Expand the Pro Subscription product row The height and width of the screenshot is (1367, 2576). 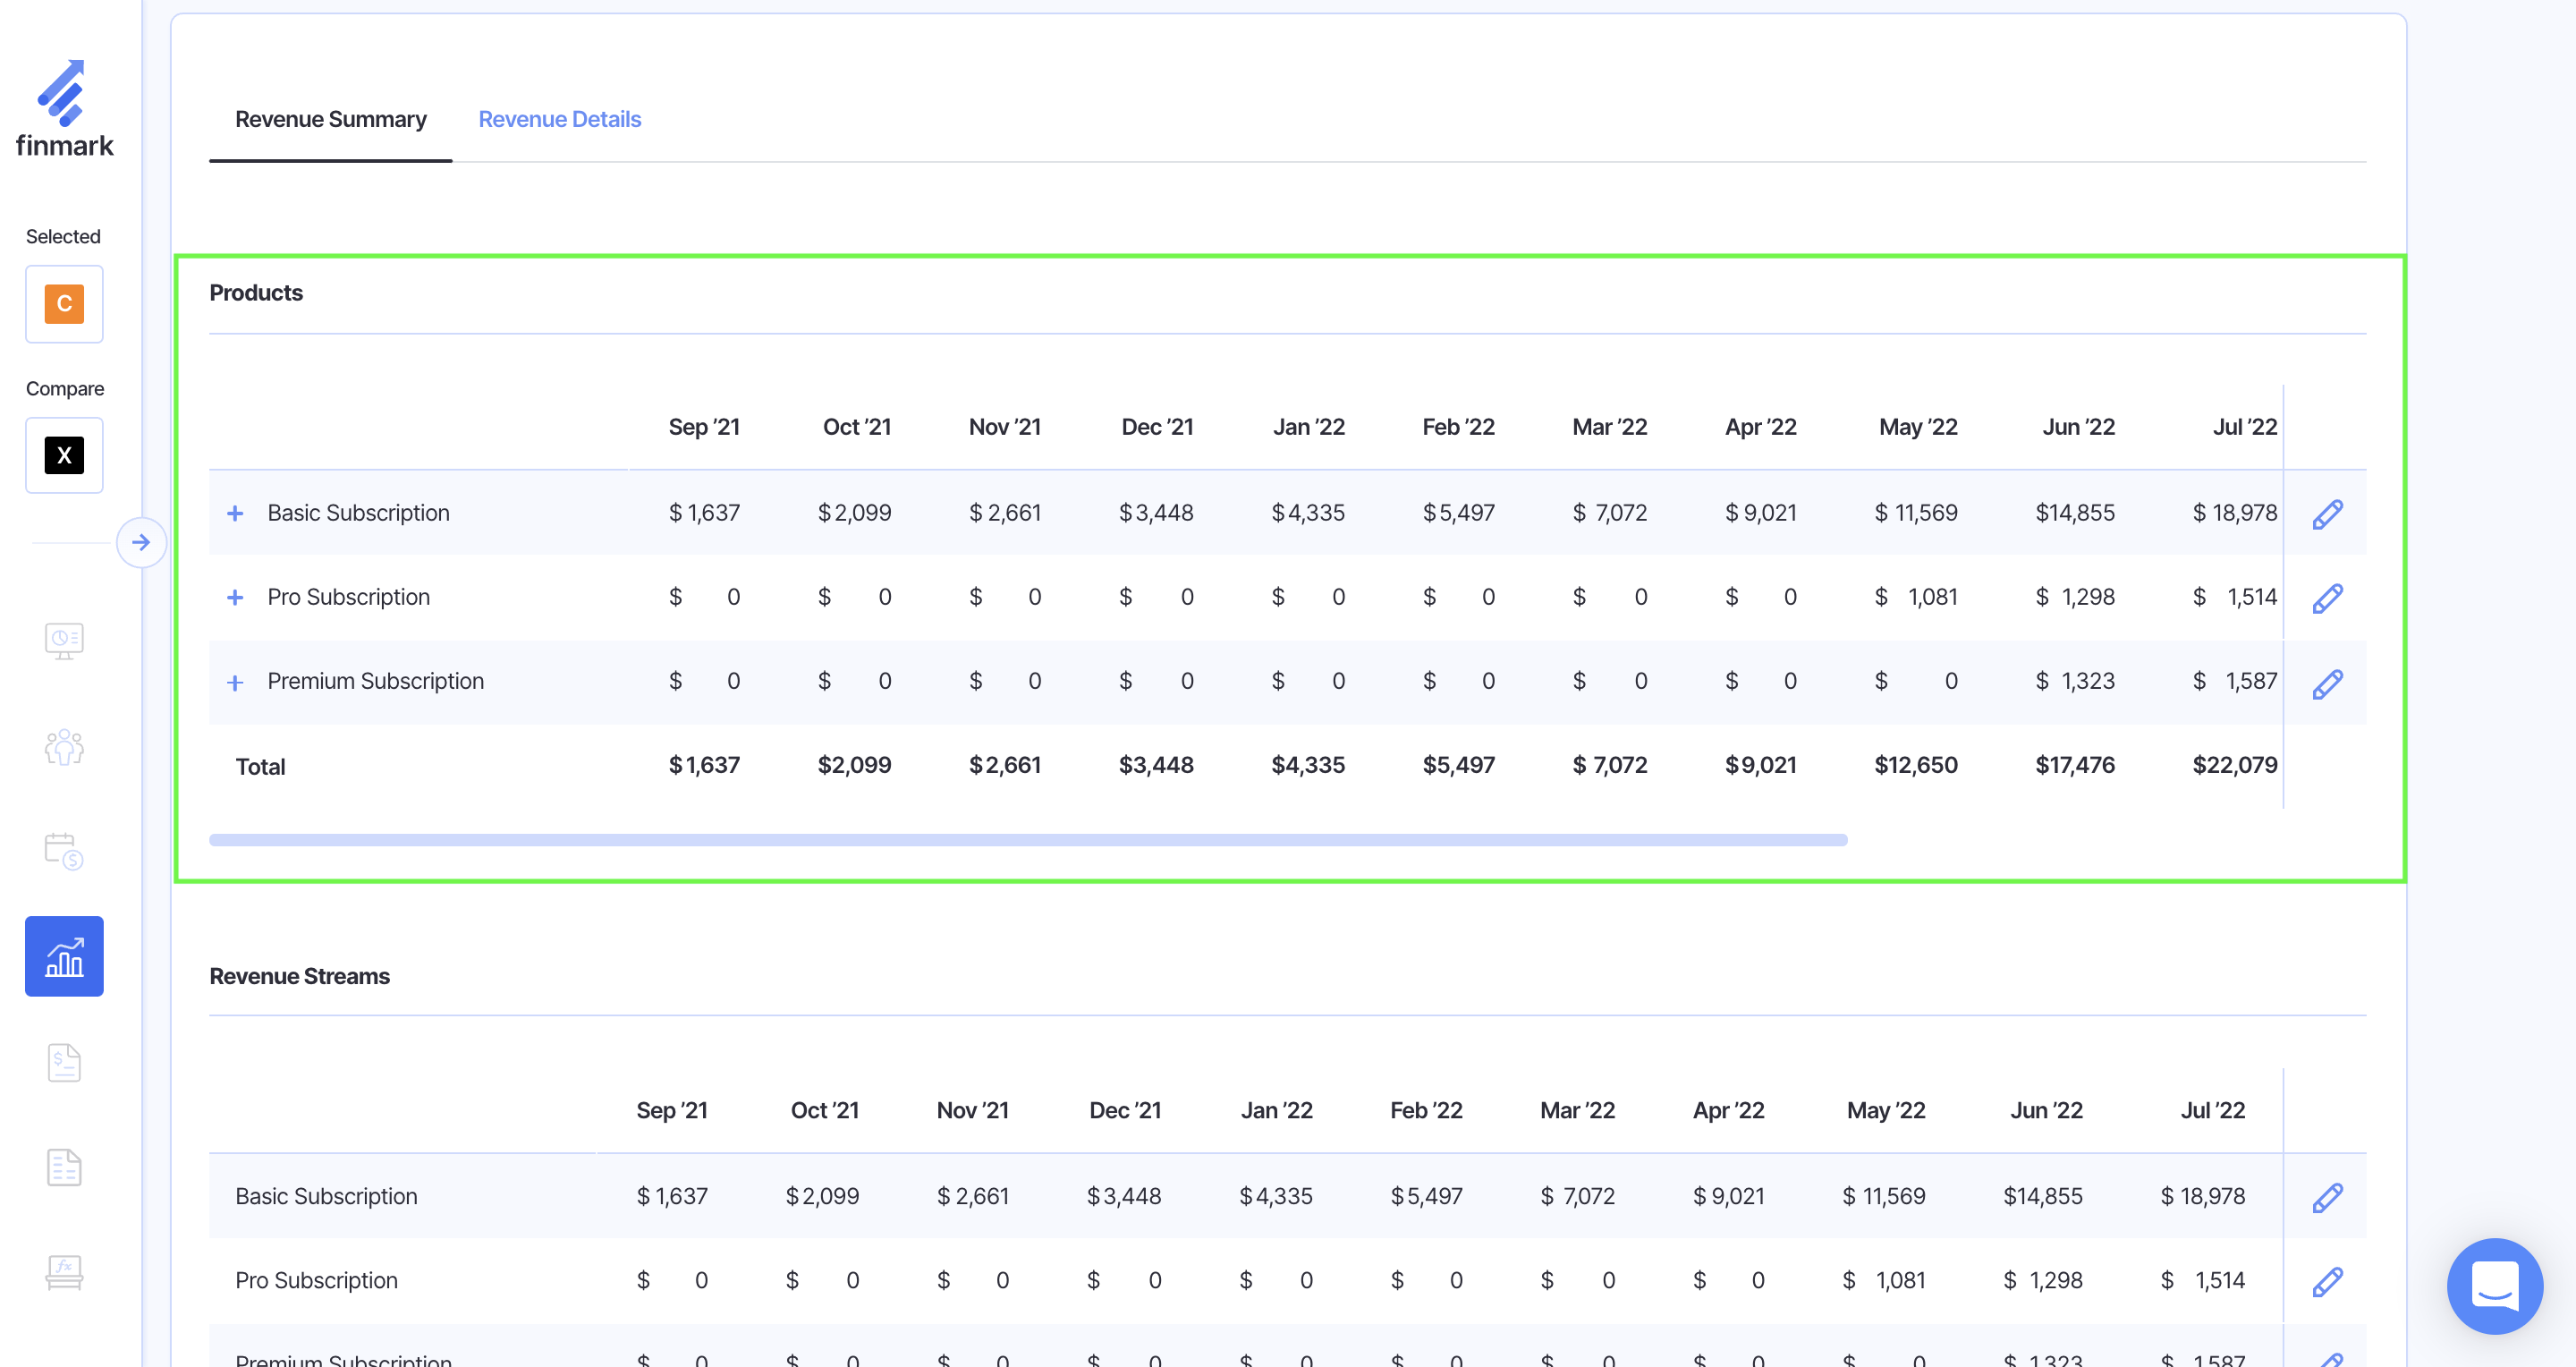(235, 597)
